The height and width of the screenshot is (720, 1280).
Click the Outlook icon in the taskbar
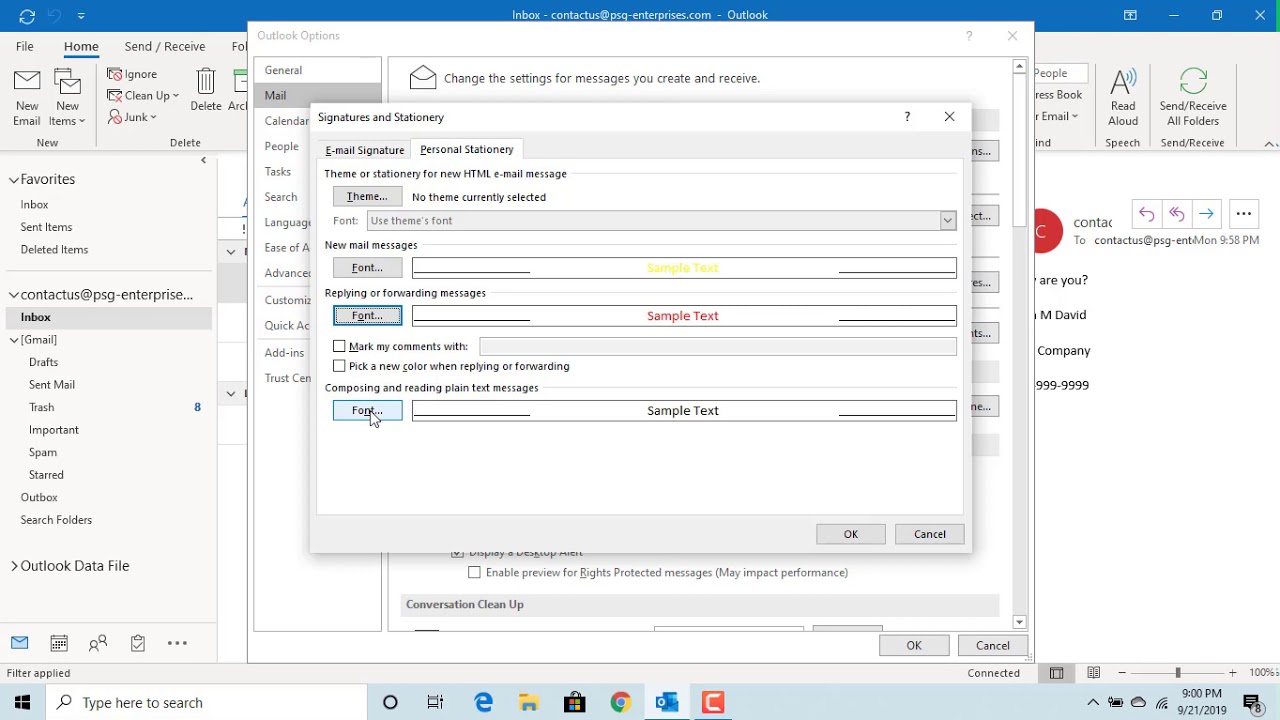(x=667, y=702)
